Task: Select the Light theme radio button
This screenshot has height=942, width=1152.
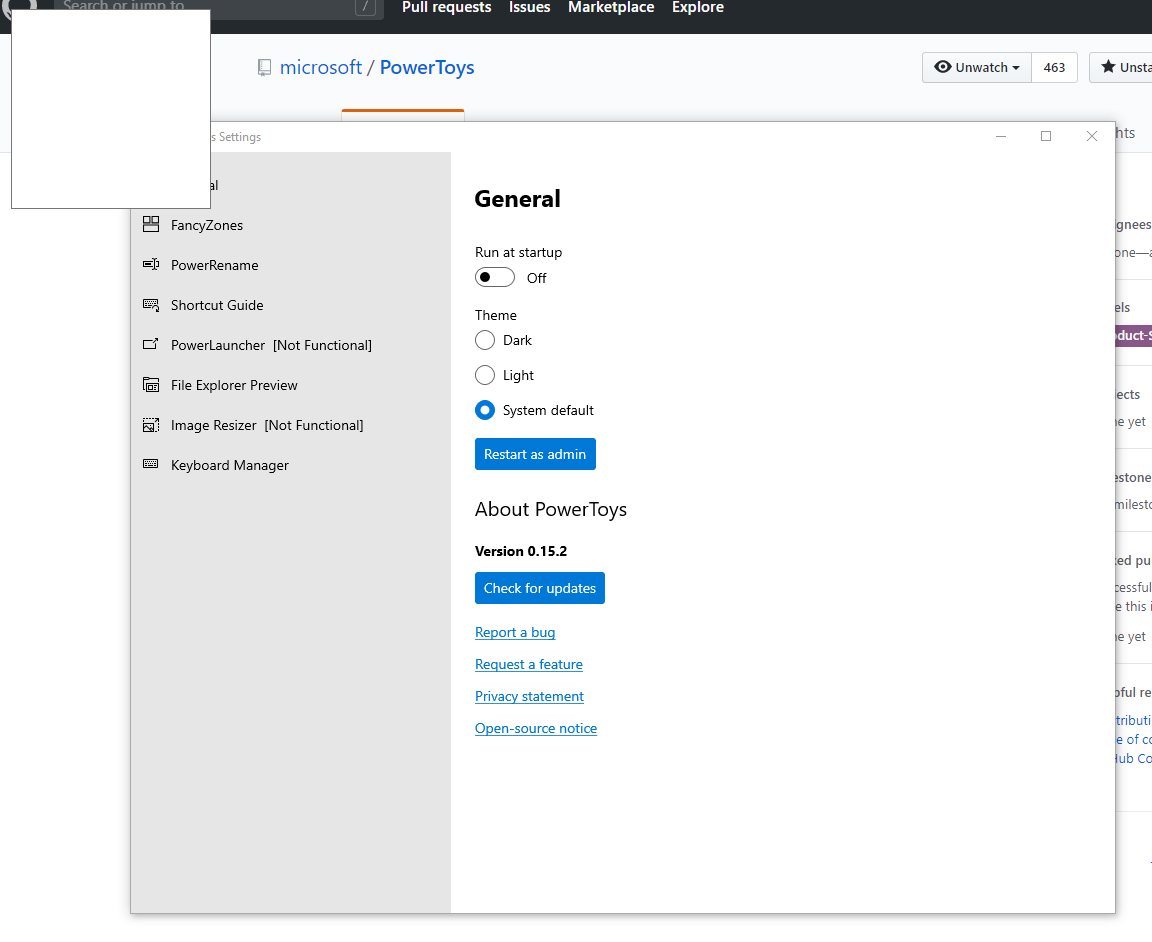Action: (485, 375)
